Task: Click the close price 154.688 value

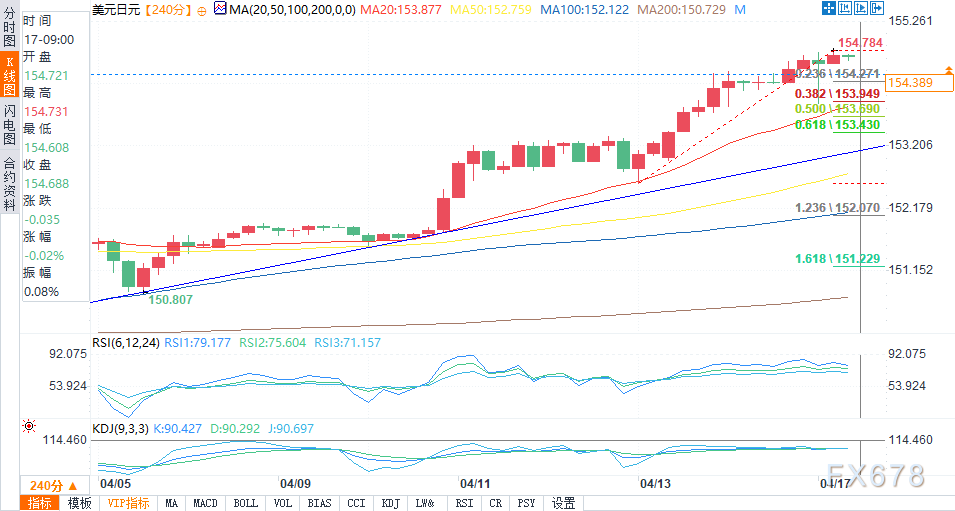Action: click(x=46, y=183)
